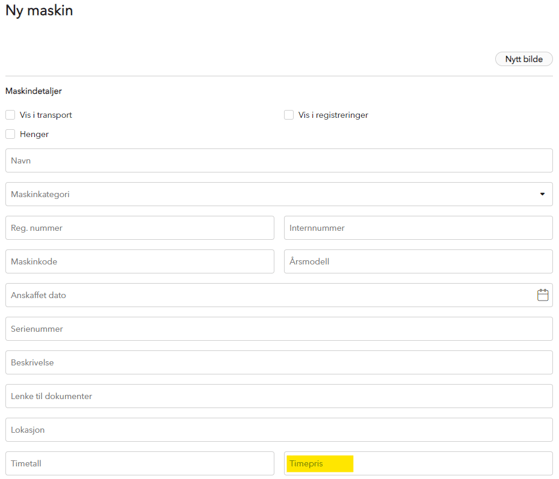559x479 pixels.
Task: Click the Nytt bilde button
Action: click(524, 59)
